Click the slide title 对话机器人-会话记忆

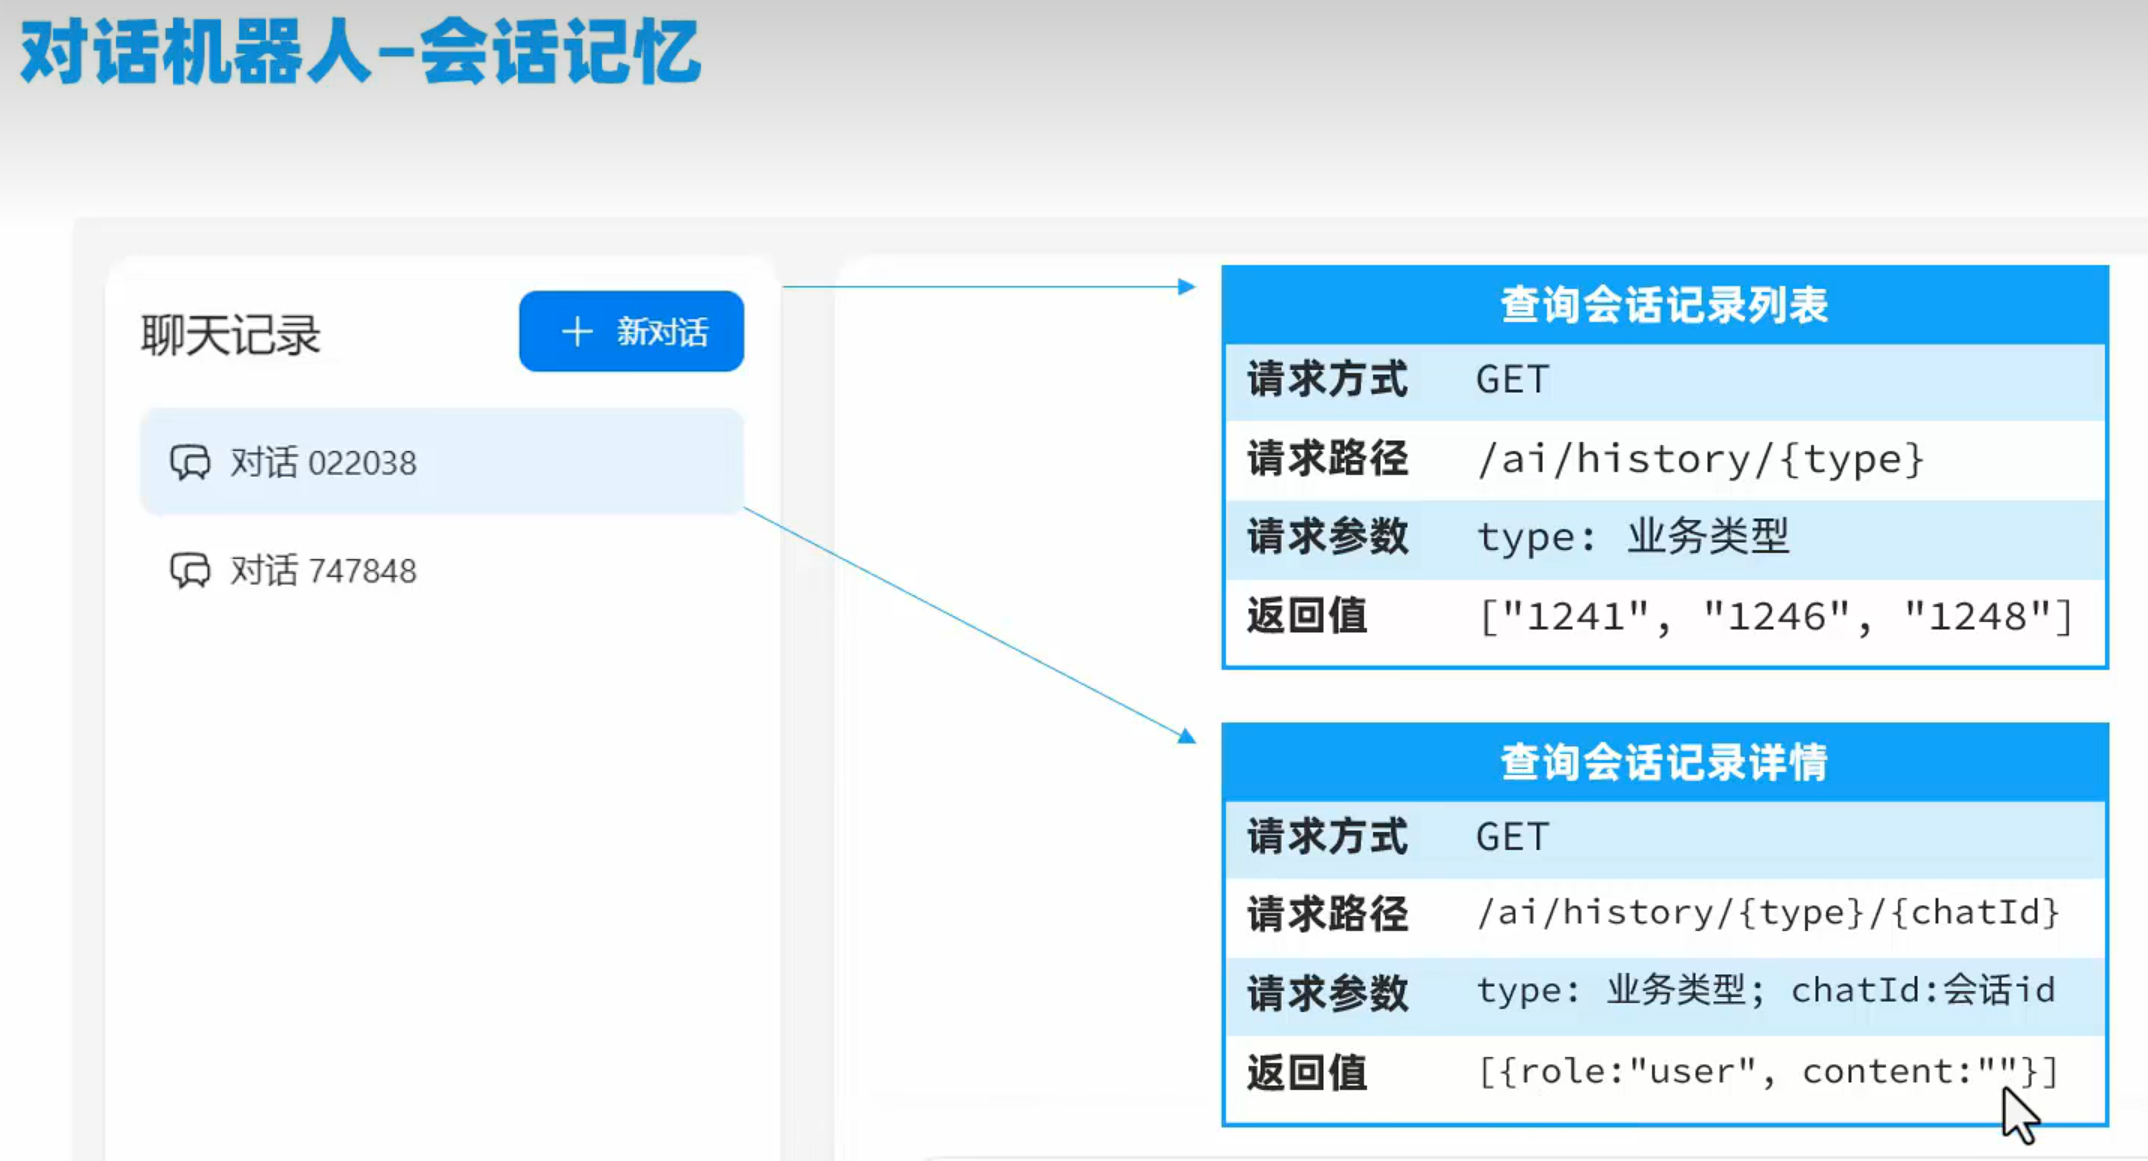[x=360, y=52]
